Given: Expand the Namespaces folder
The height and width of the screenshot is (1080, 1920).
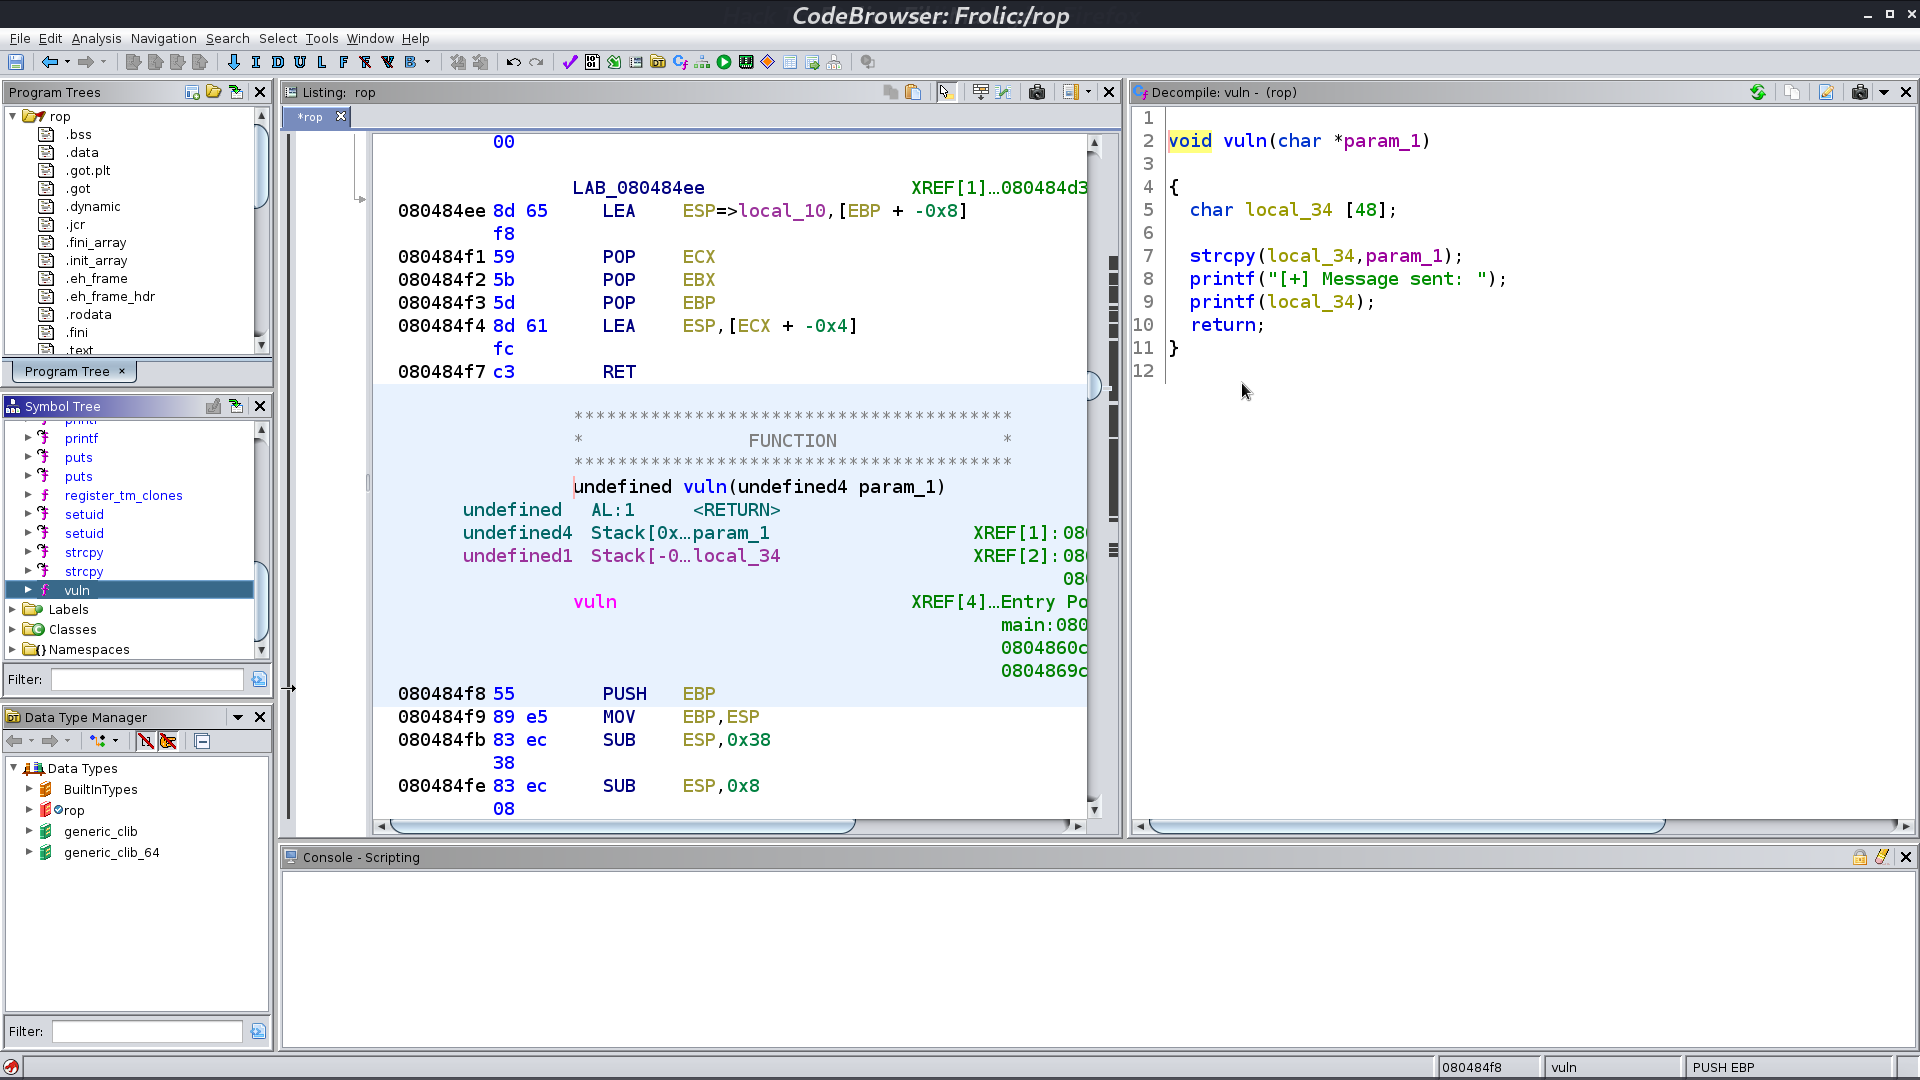Looking at the screenshot, I should [12, 649].
